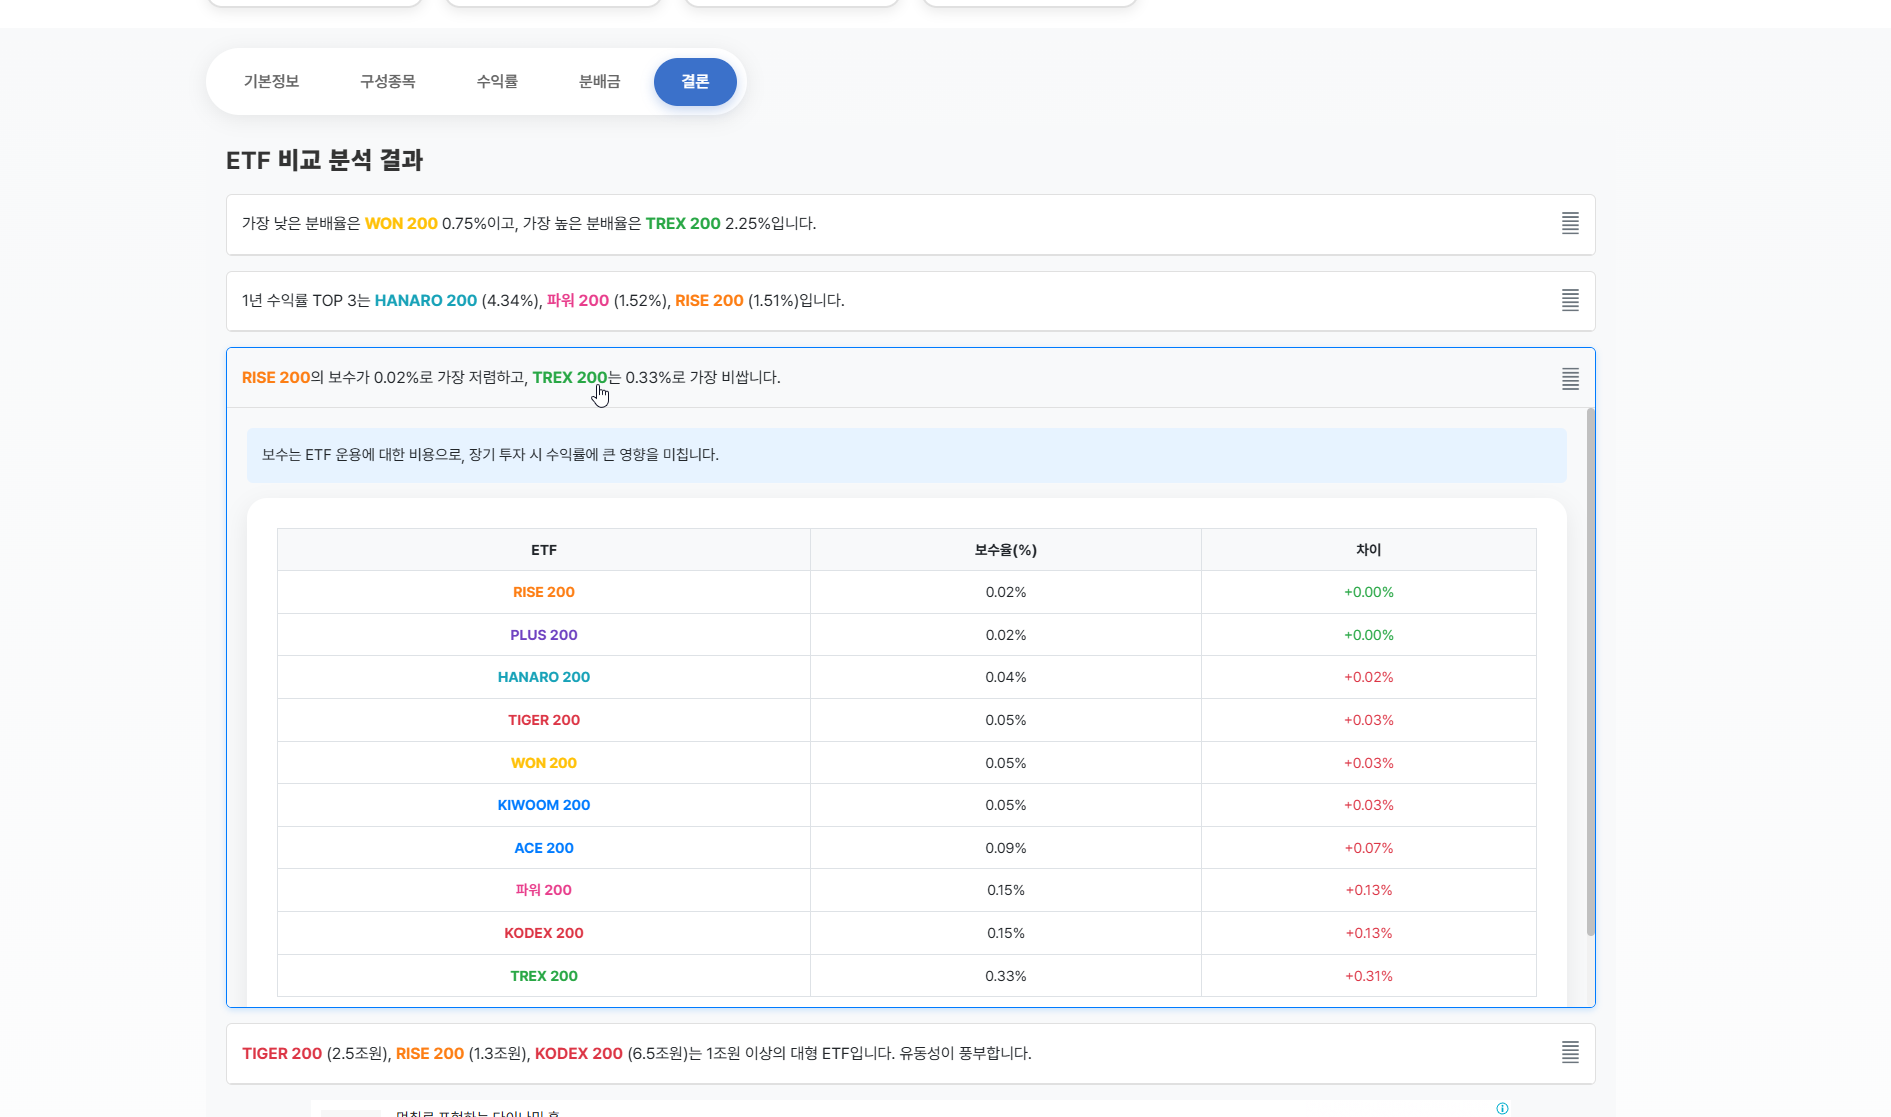The width and height of the screenshot is (1891, 1117).
Task: Expand the lowest 분배율 WON 200 panel
Action: coord(910,224)
